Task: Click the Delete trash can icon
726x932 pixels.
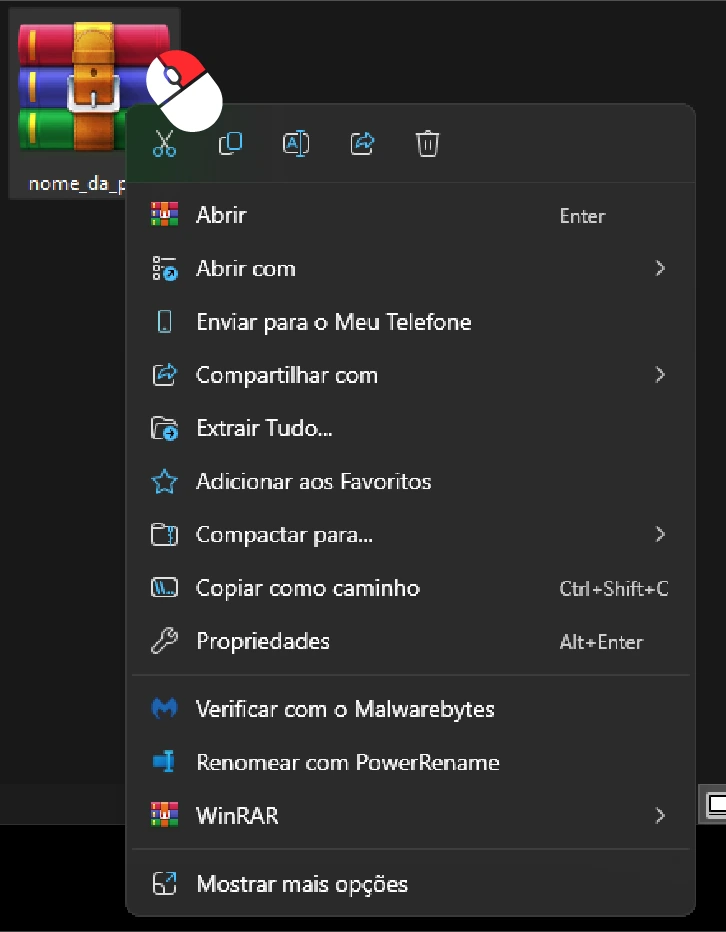Action: pyautogui.click(x=427, y=144)
